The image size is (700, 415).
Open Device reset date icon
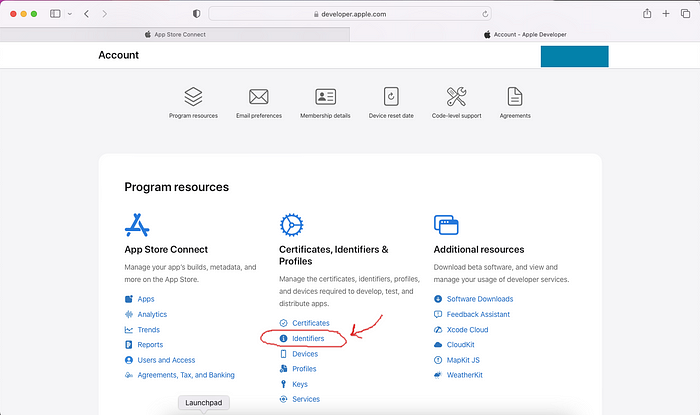click(391, 96)
